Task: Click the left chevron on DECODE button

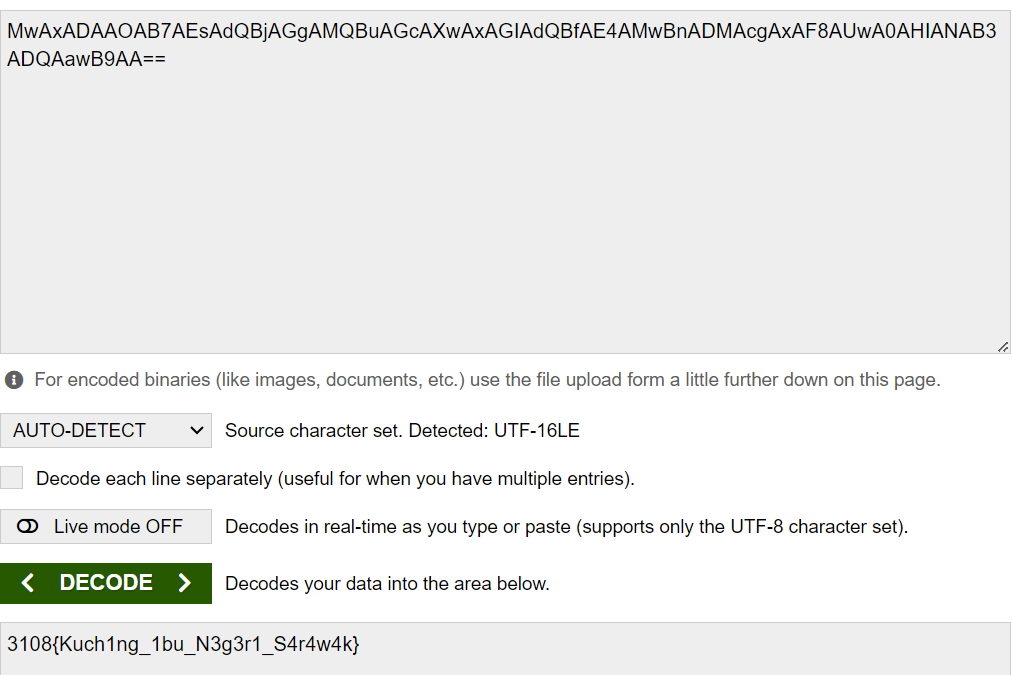Action: tap(28, 583)
